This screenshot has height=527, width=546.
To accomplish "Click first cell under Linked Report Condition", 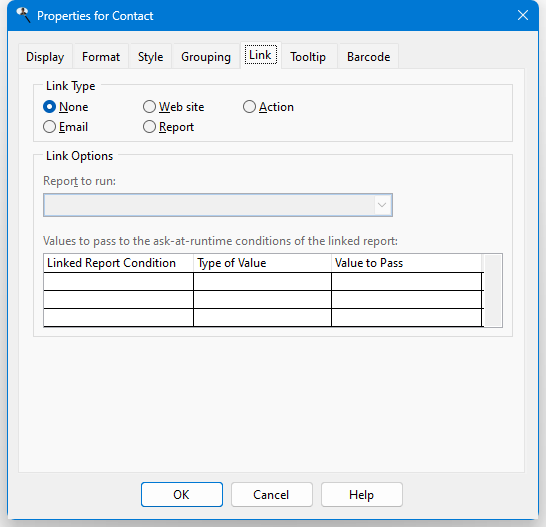I will point(118,281).
